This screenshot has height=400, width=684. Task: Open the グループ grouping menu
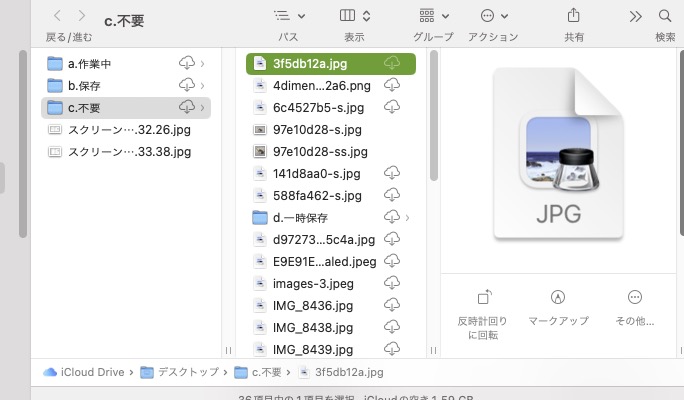coord(434,16)
